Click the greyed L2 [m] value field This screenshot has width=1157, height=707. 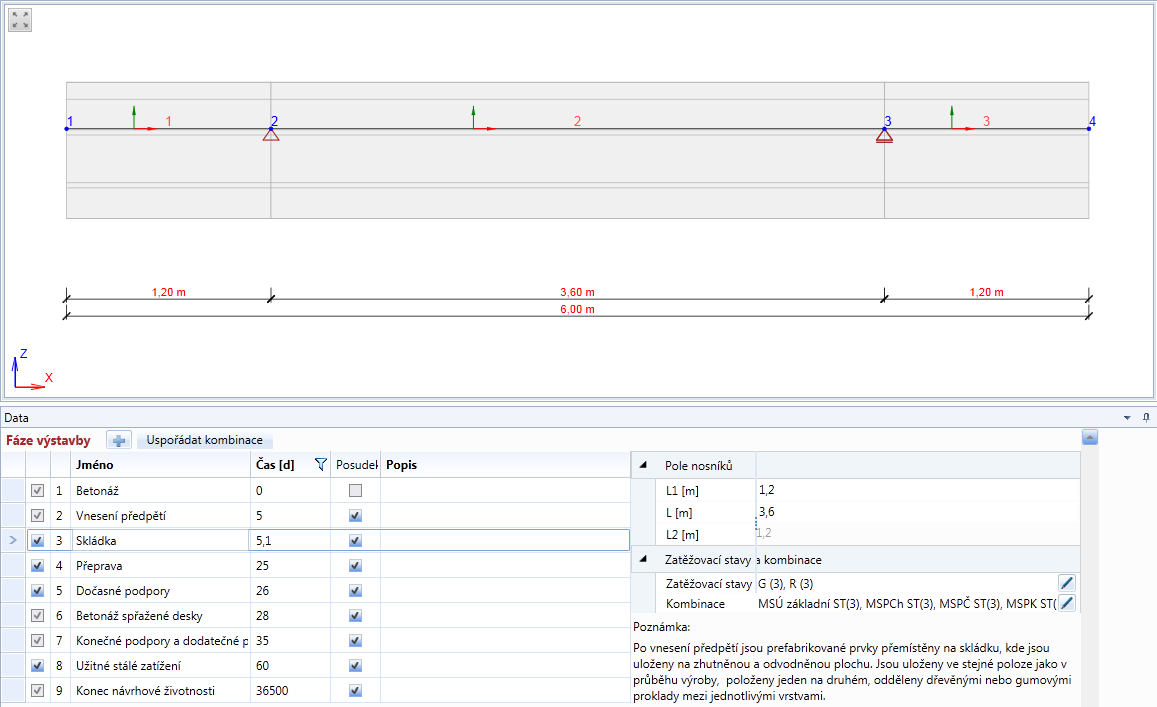(917, 534)
